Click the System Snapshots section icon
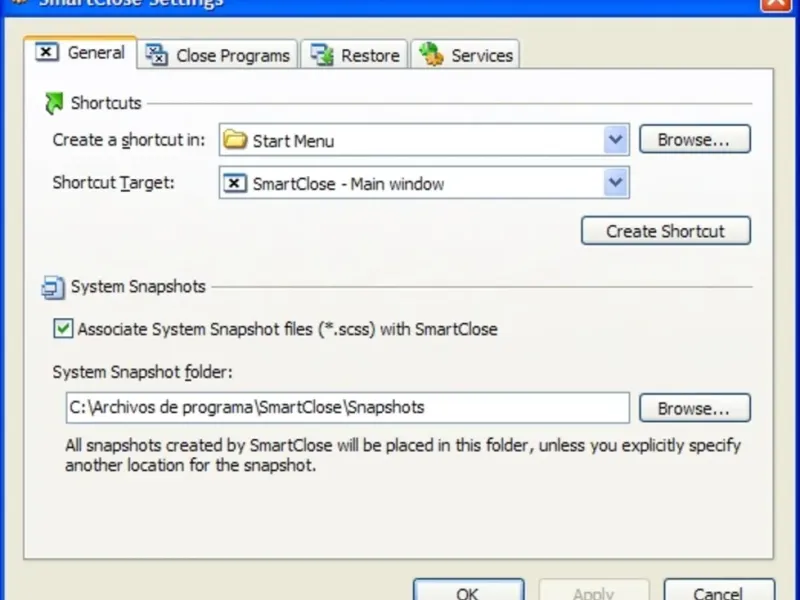 [53, 287]
